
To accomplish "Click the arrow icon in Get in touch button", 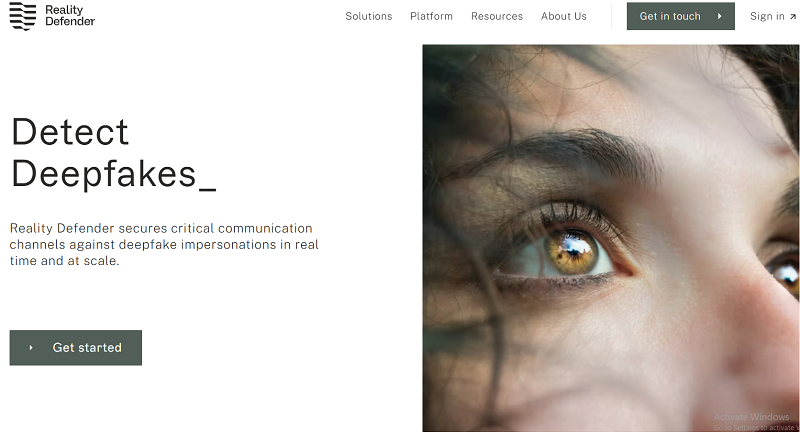I will 719,16.
